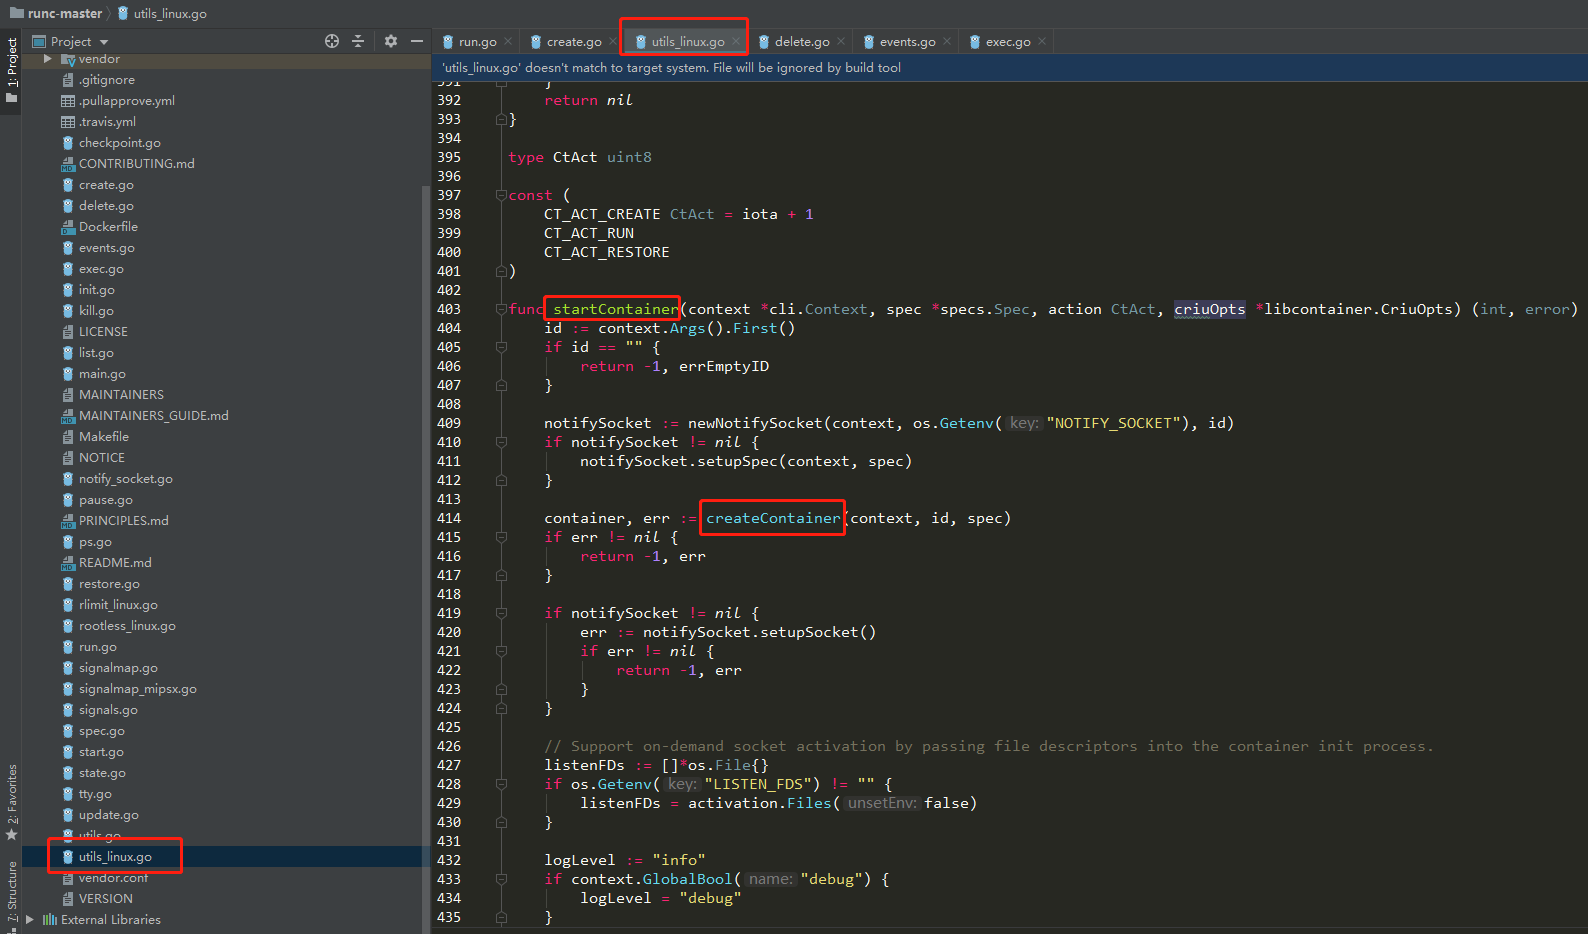Click the startContainer function name

(615, 309)
